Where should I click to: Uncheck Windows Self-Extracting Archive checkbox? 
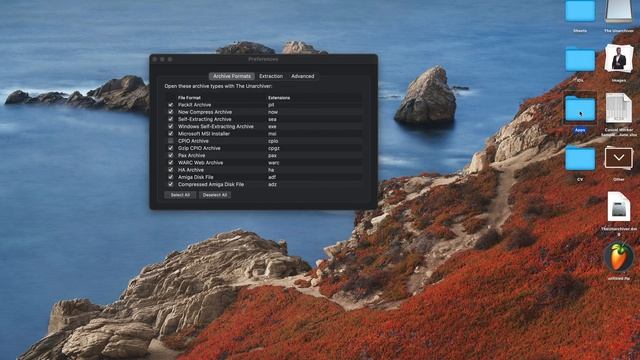[171, 127]
